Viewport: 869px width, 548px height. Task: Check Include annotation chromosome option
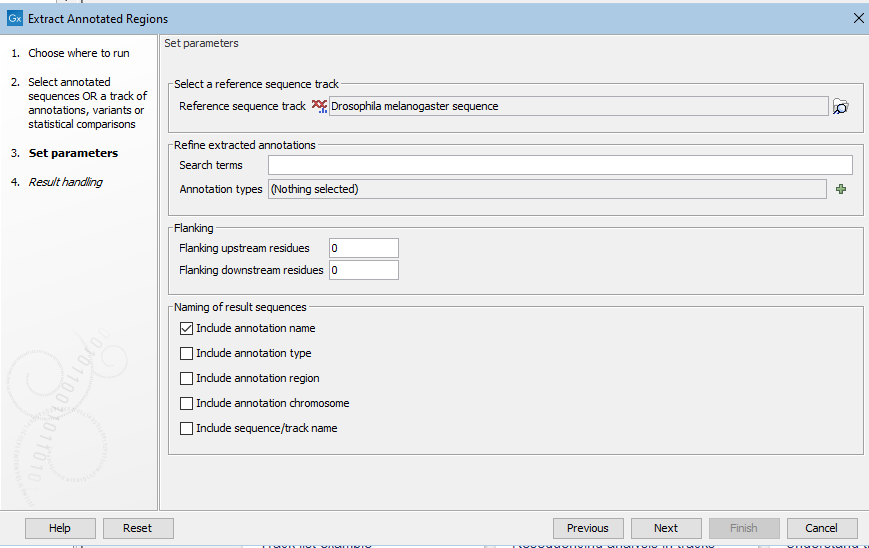[186, 404]
